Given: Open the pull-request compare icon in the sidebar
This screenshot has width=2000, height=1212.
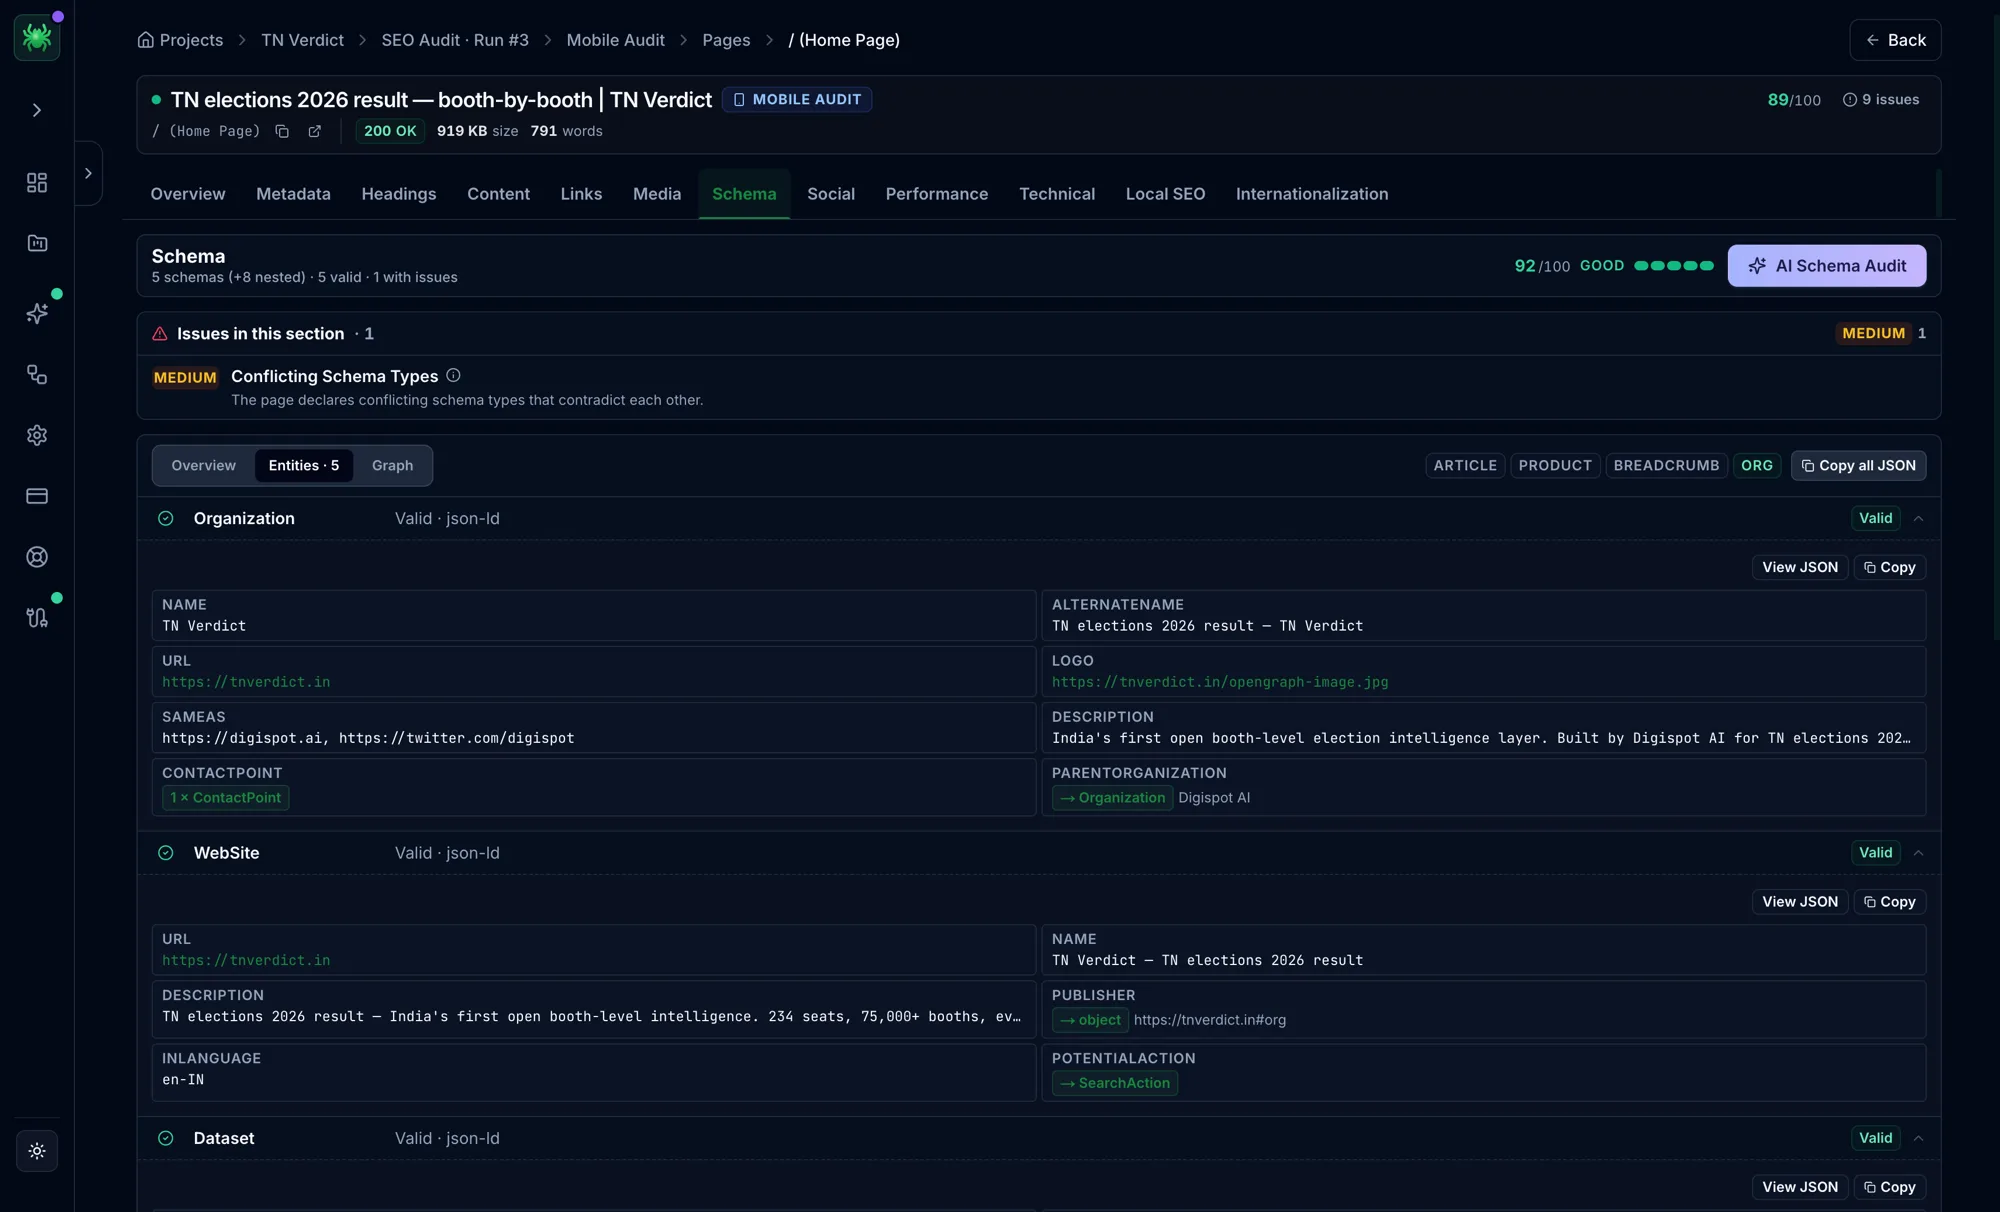Looking at the screenshot, I should (37, 618).
